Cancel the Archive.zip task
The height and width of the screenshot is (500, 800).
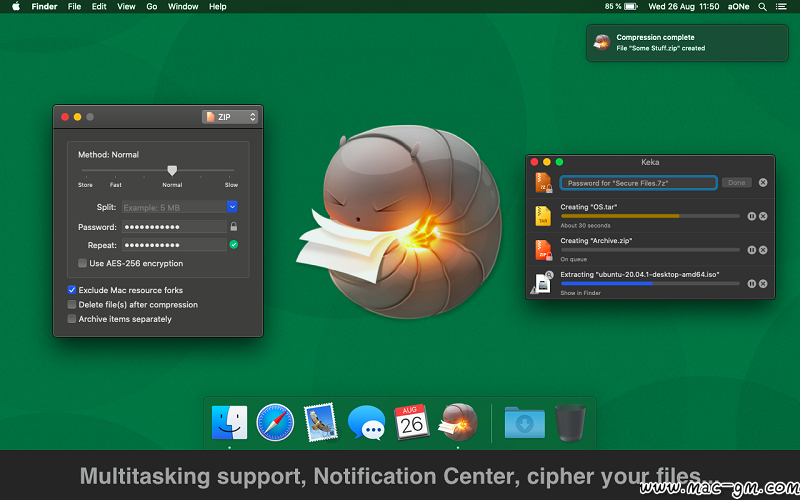tap(763, 250)
